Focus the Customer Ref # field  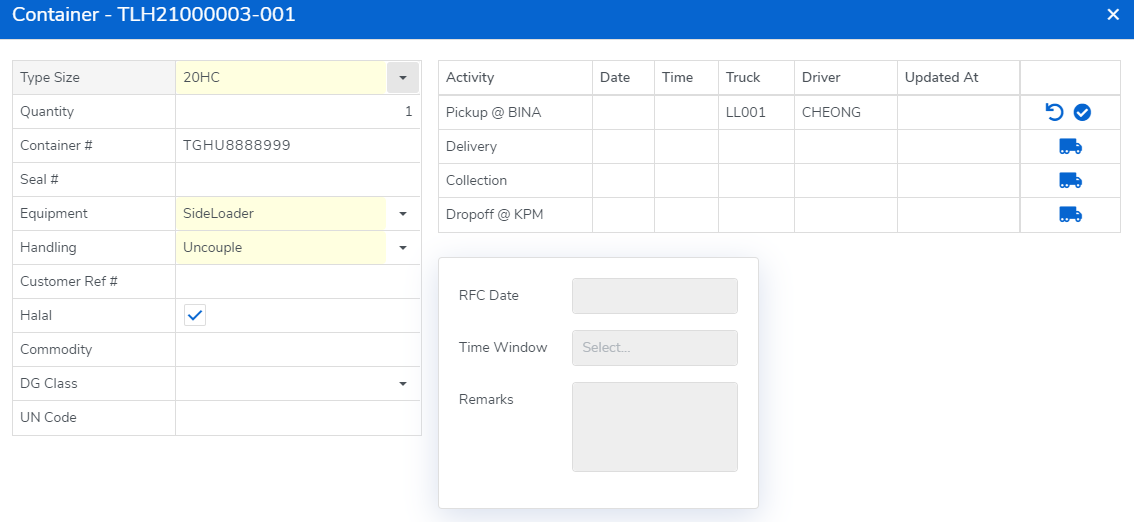(x=297, y=282)
